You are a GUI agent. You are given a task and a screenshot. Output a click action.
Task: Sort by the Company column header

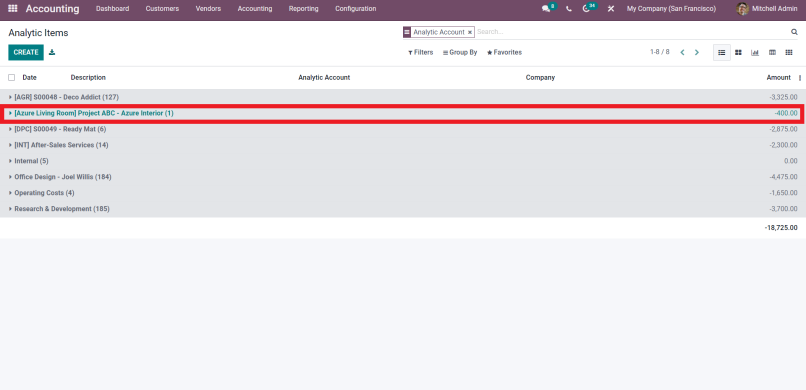(540, 78)
